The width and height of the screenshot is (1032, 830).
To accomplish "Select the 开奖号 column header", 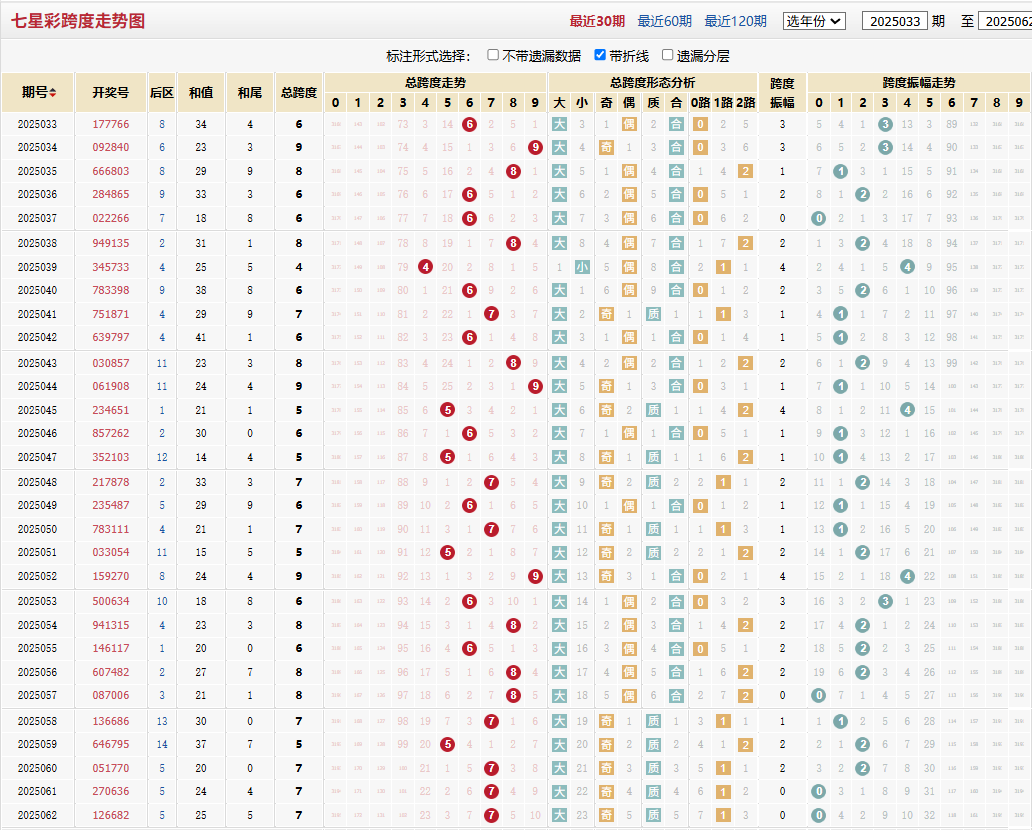I will click(111, 93).
